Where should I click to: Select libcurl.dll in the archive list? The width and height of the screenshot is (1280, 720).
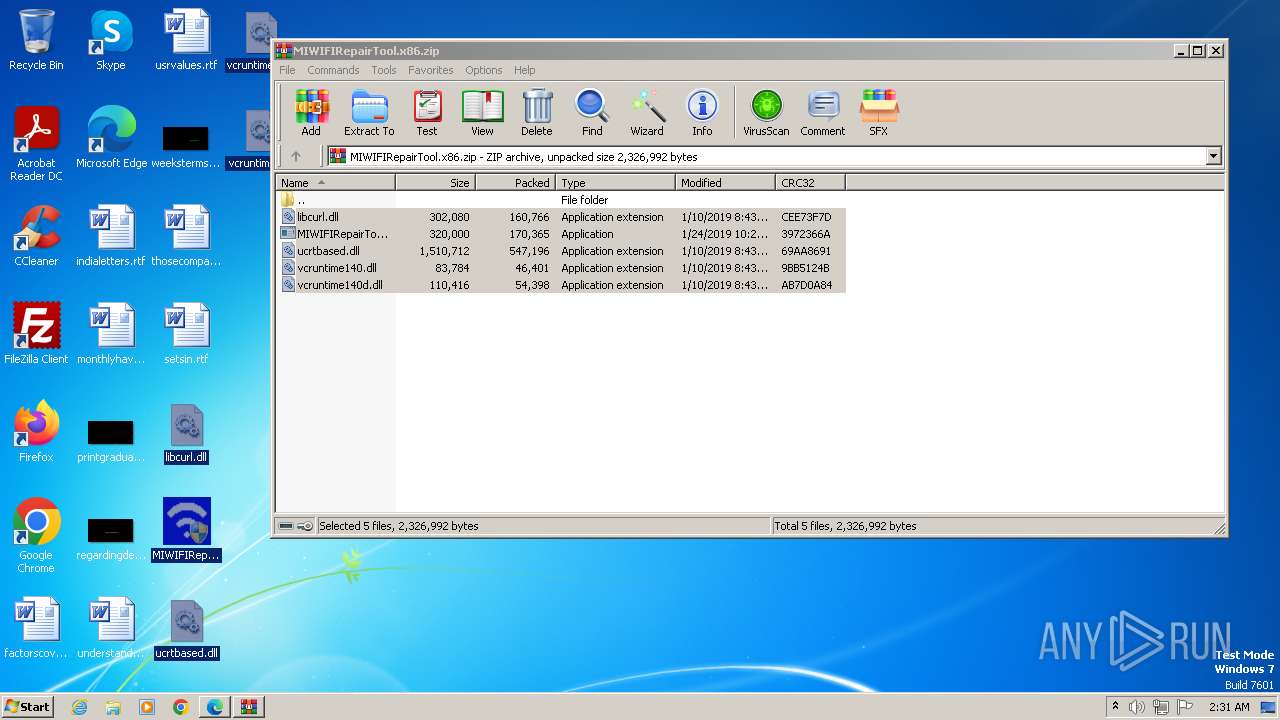tap(561, 217)
